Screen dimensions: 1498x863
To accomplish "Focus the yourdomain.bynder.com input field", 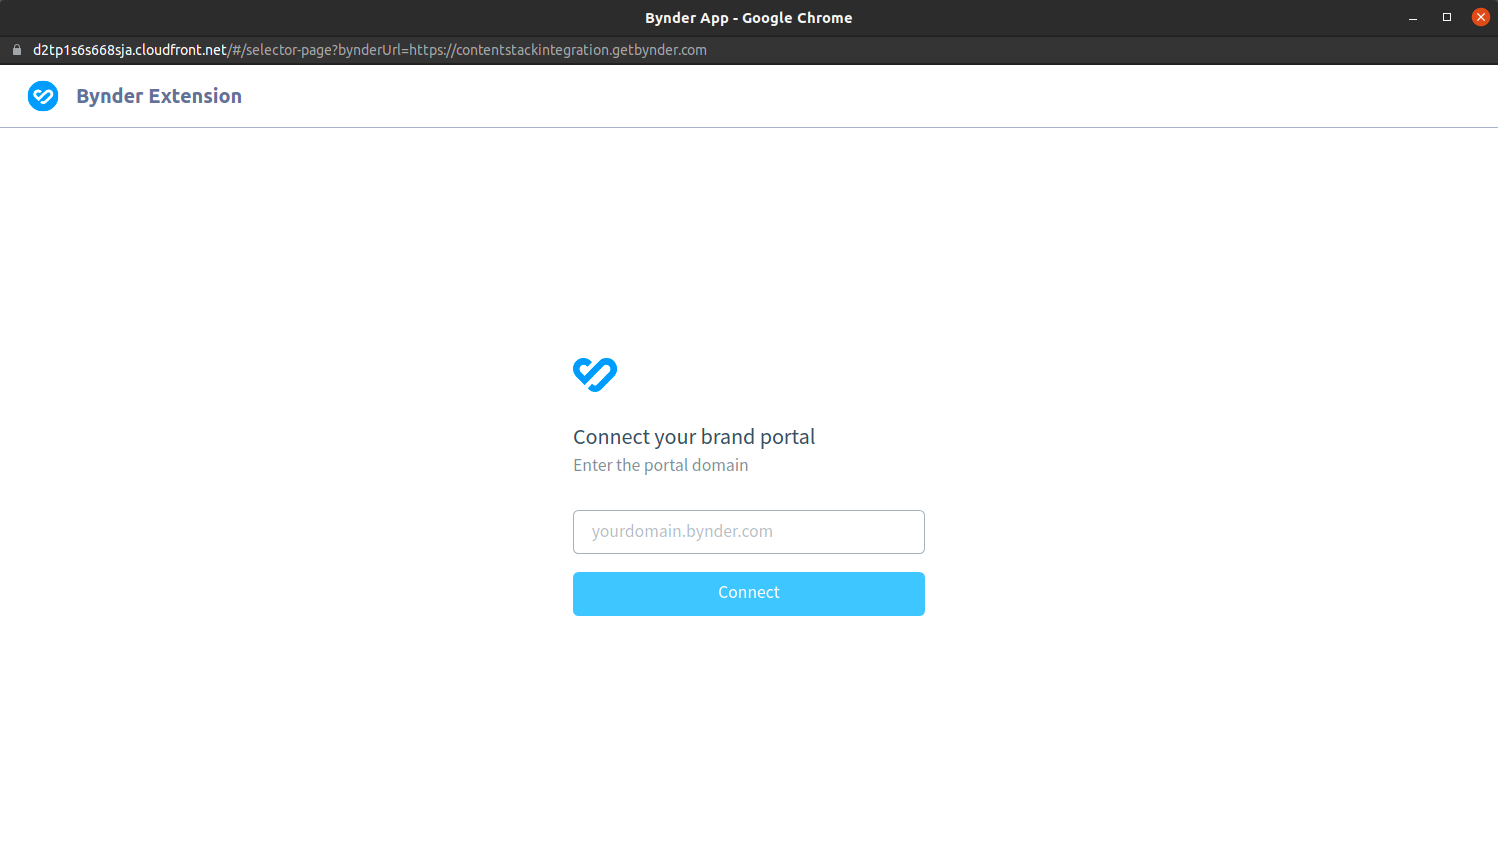I will click(x=748, y=532).
